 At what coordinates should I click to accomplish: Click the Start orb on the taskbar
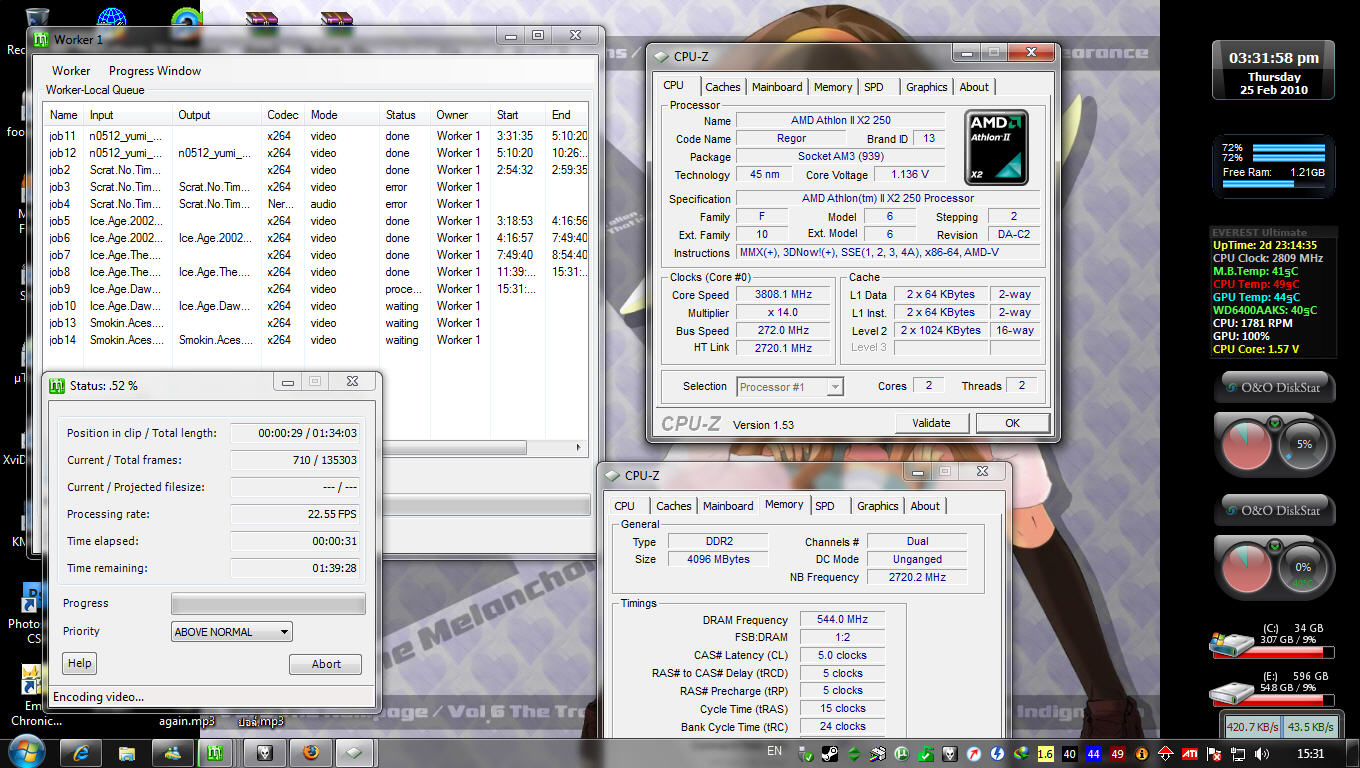pyautogui.click(x=25, y=751)
